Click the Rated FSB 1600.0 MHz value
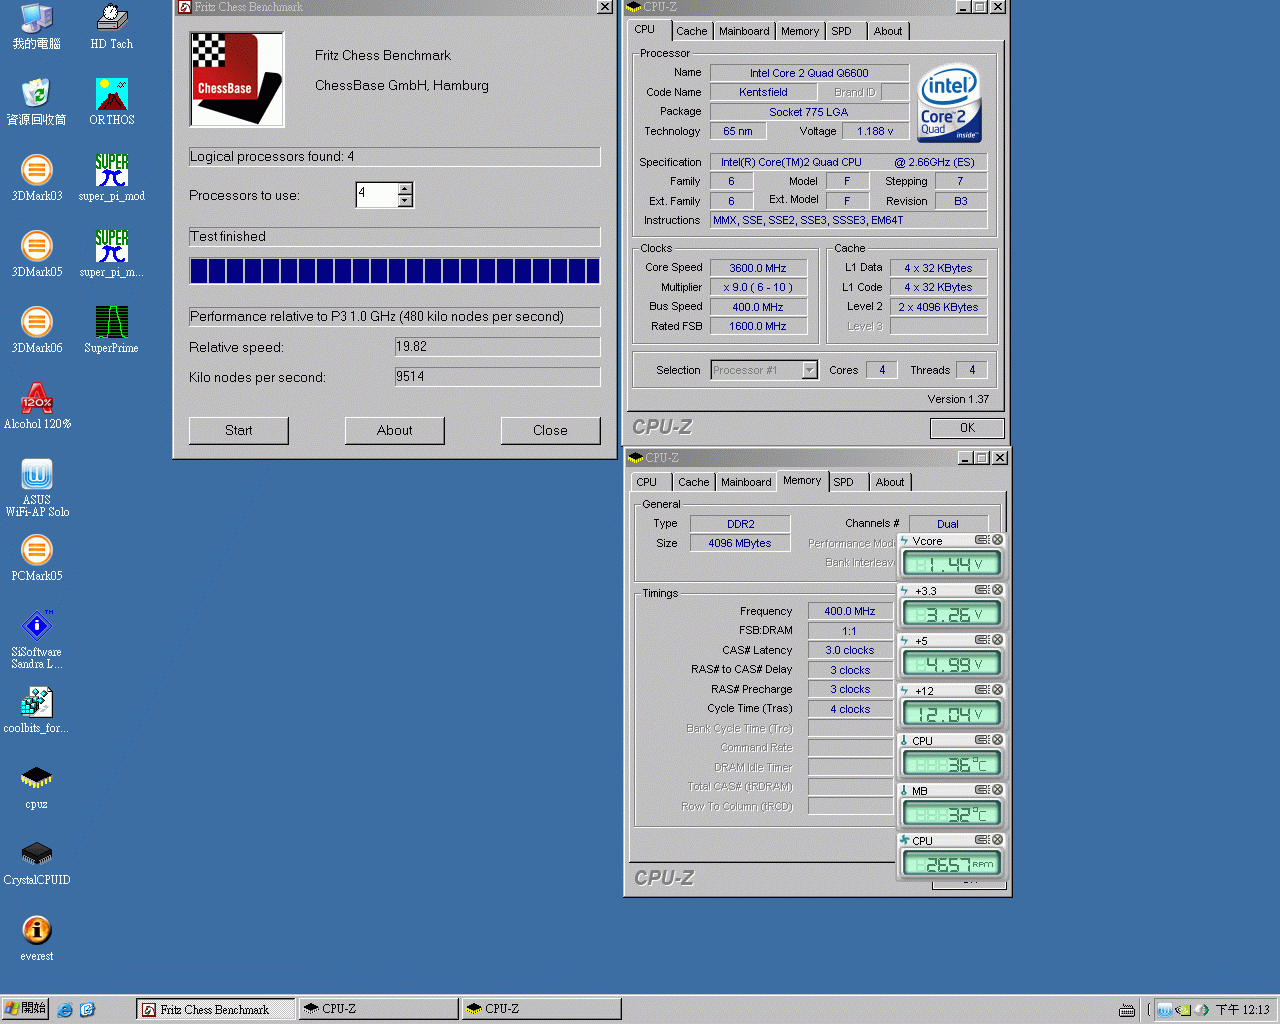 point(757,326)
